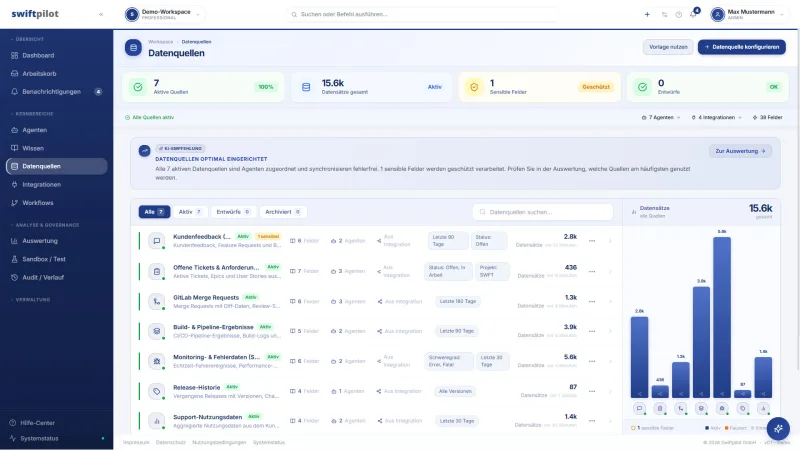Open three-dot menu for Monitoring- & Fehlerdaten
The image size is (800, 450).
pyautogui.click(x=592, y=361)
